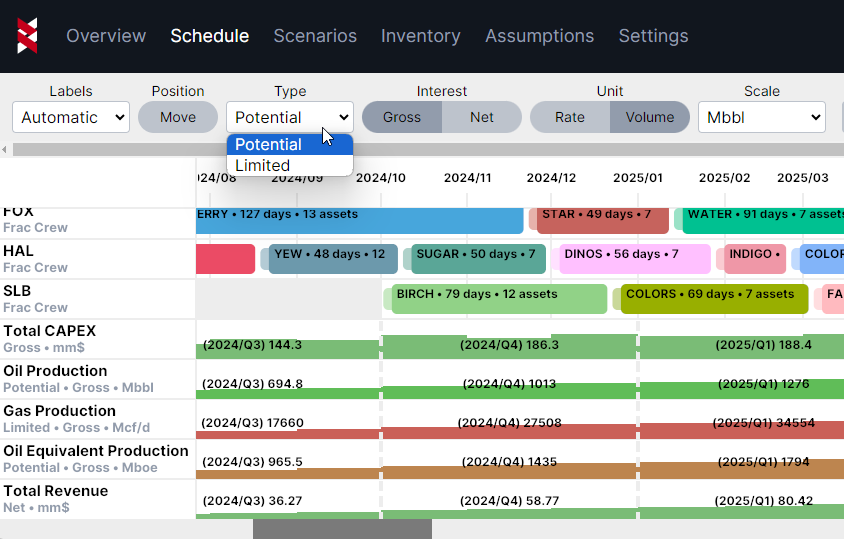Choose Limited from the Type list
The image size is (844, 539).
[263, 166]
